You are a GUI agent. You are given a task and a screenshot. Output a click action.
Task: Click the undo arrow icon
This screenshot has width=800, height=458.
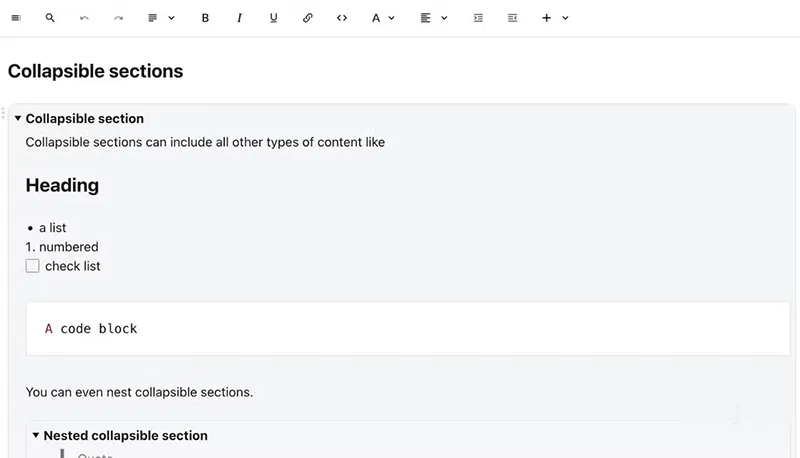tap(84, 18)
